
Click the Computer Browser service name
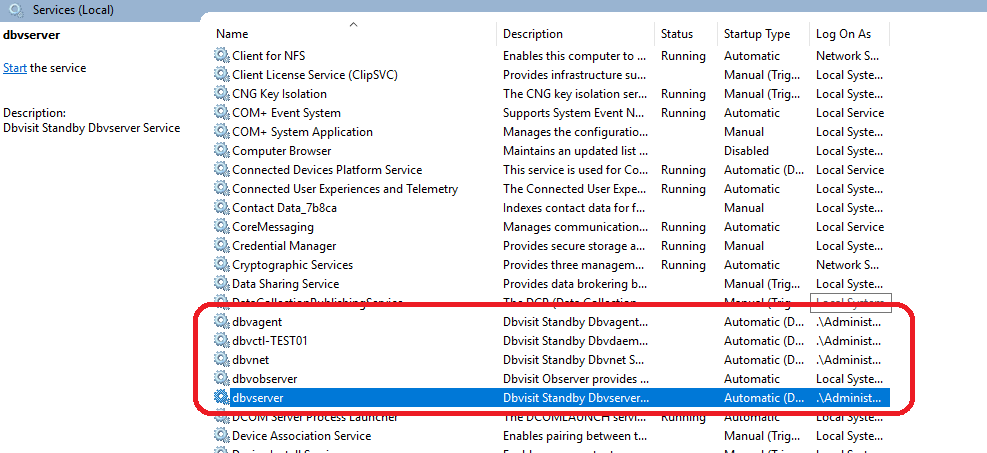pyautogui.click(x=281, y=151)
